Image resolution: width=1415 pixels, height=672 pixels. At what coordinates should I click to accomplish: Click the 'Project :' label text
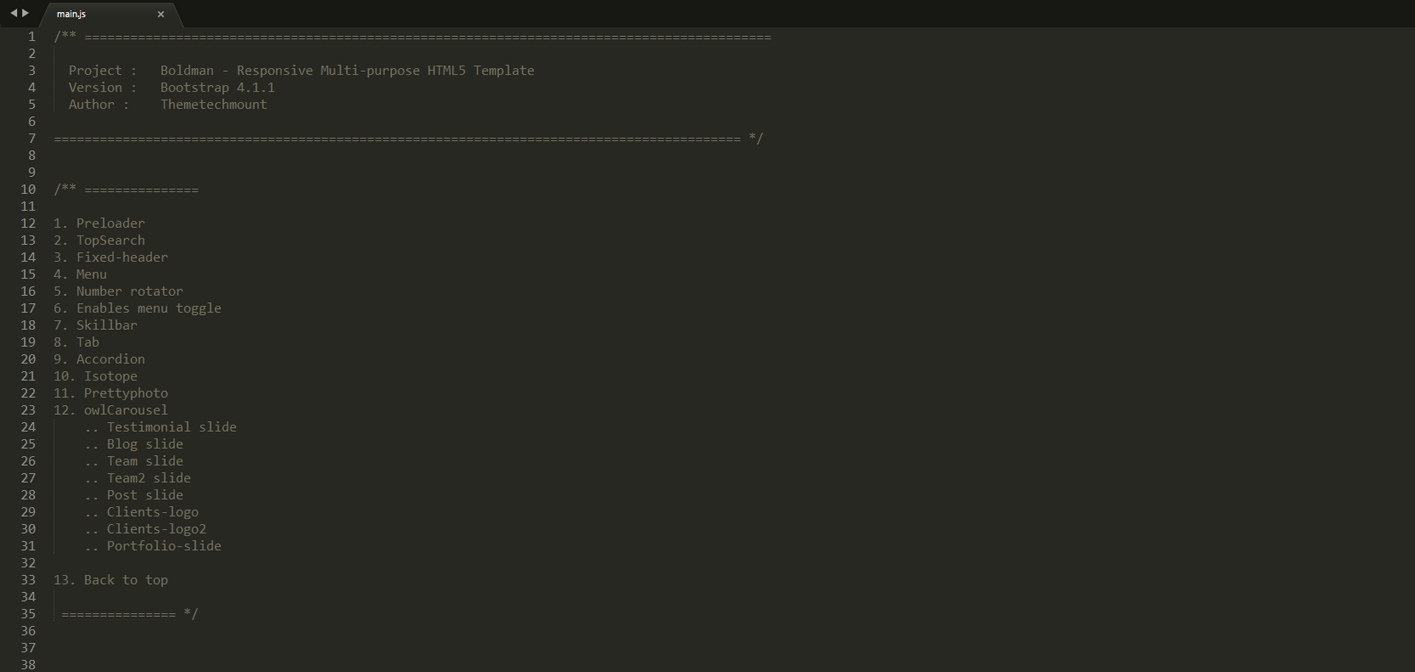pyautogui.click(x=103, y=70)
